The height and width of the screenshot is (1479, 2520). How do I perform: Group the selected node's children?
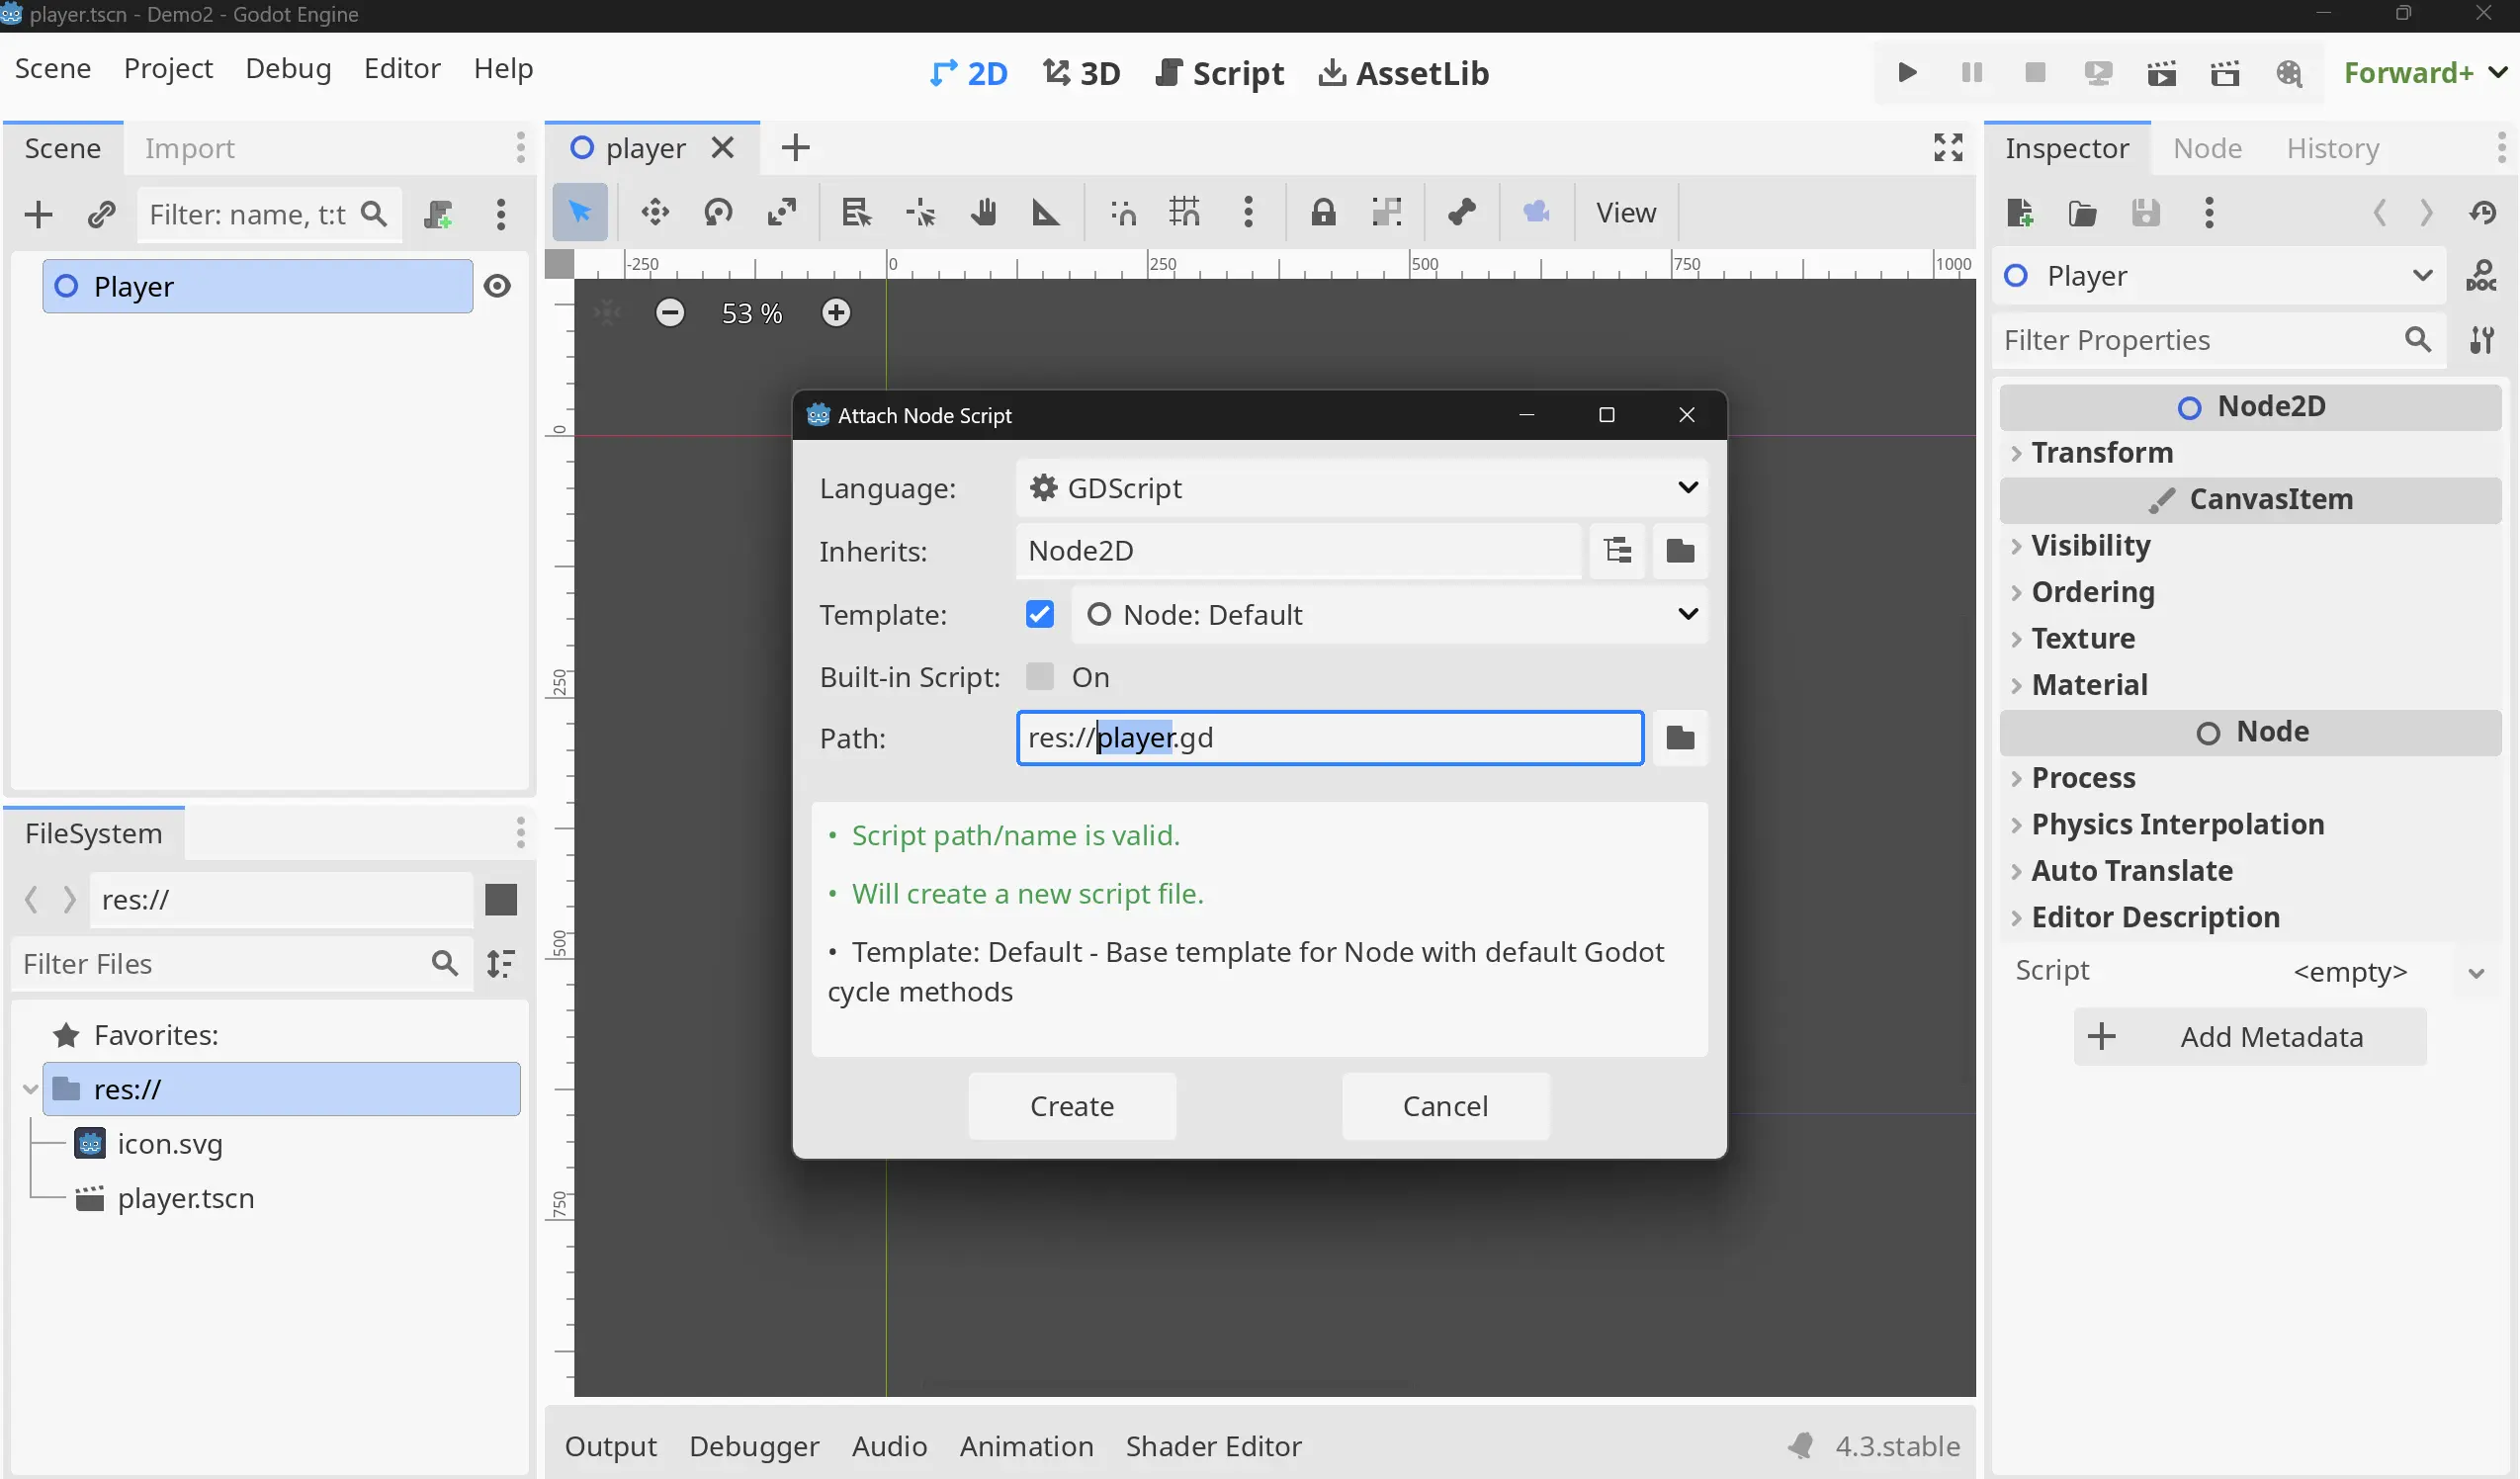1387,212
